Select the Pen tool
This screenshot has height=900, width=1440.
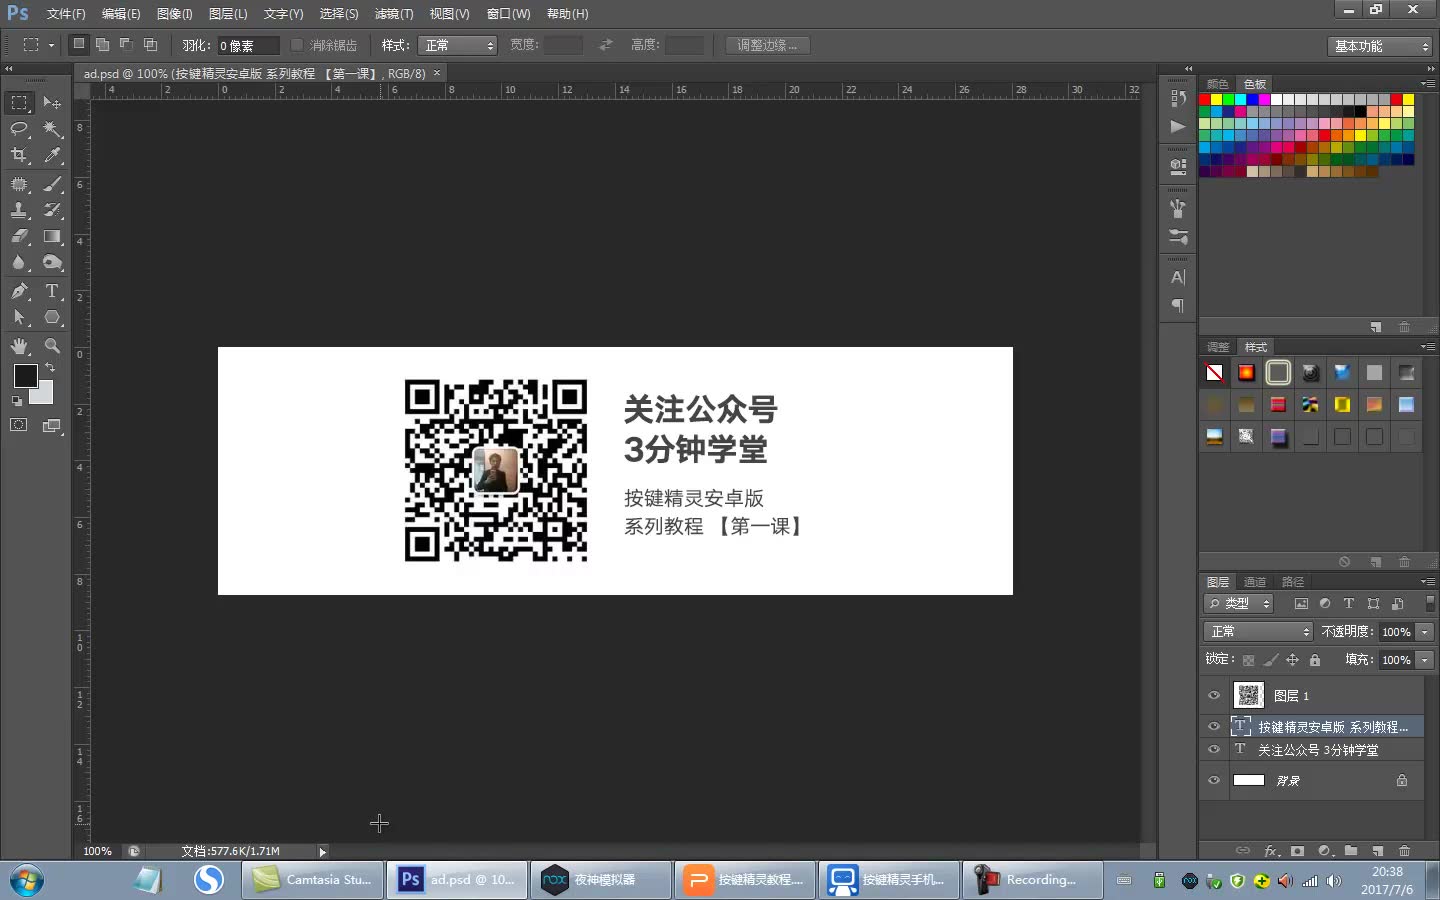point(19,291)
